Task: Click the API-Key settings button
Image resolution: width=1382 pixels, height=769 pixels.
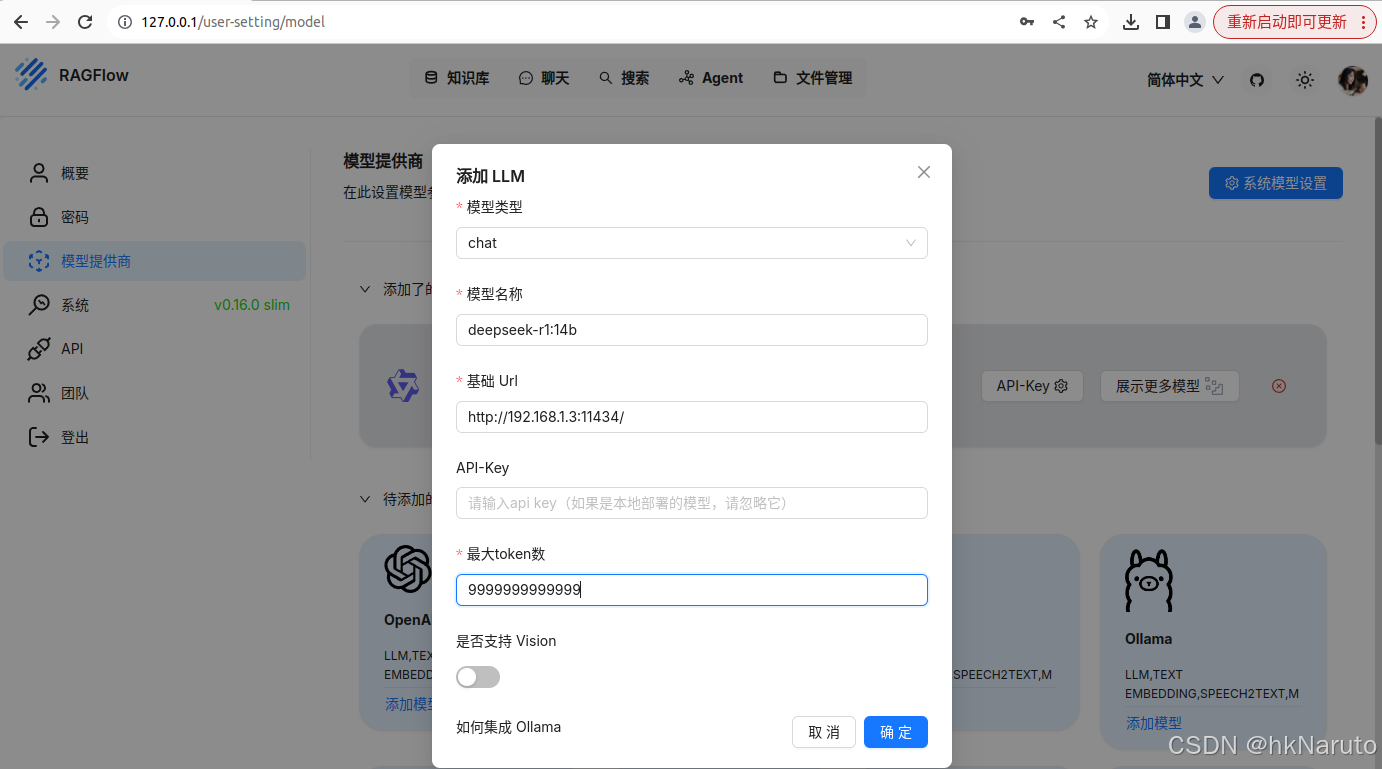Action: (1032, 386)
